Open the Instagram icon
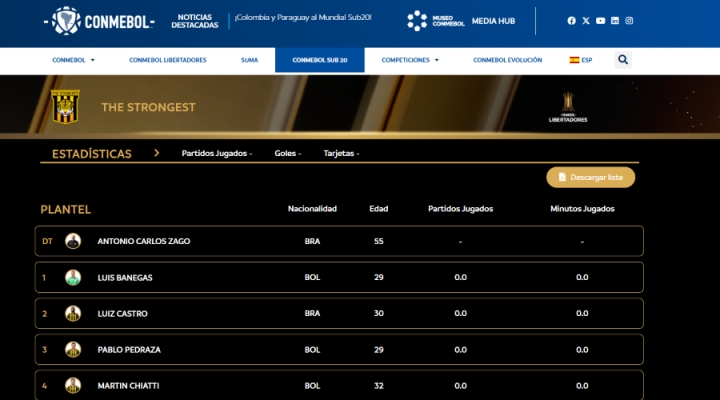 (x=629, y=21)
